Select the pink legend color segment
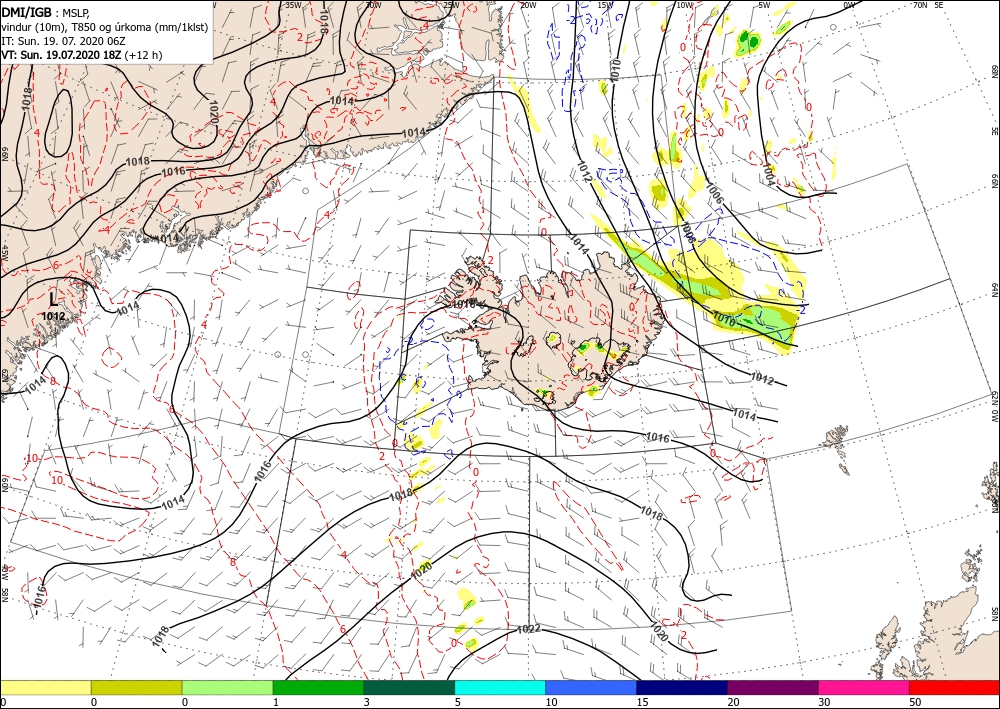This screenshot has height=709, width=1000. [x=864, y=688]
